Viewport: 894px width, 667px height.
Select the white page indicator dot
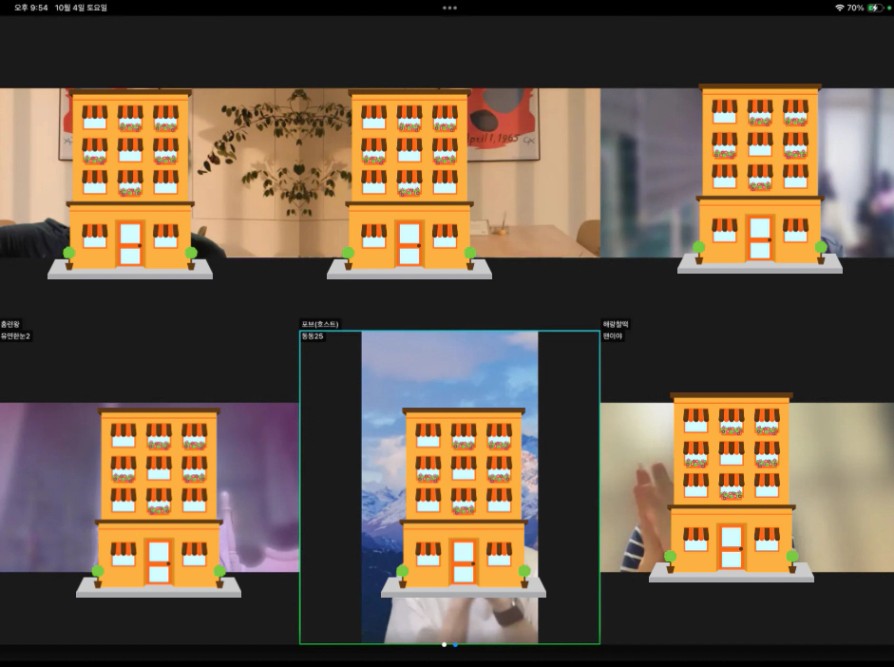coord(444,644)
